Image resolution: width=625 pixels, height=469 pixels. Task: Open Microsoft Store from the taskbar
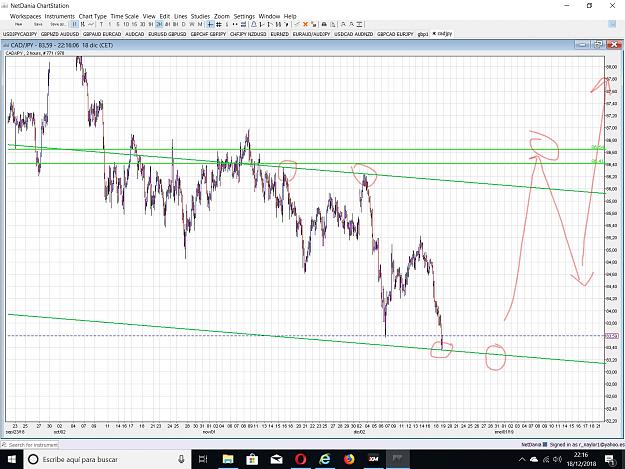click(252, 459)
